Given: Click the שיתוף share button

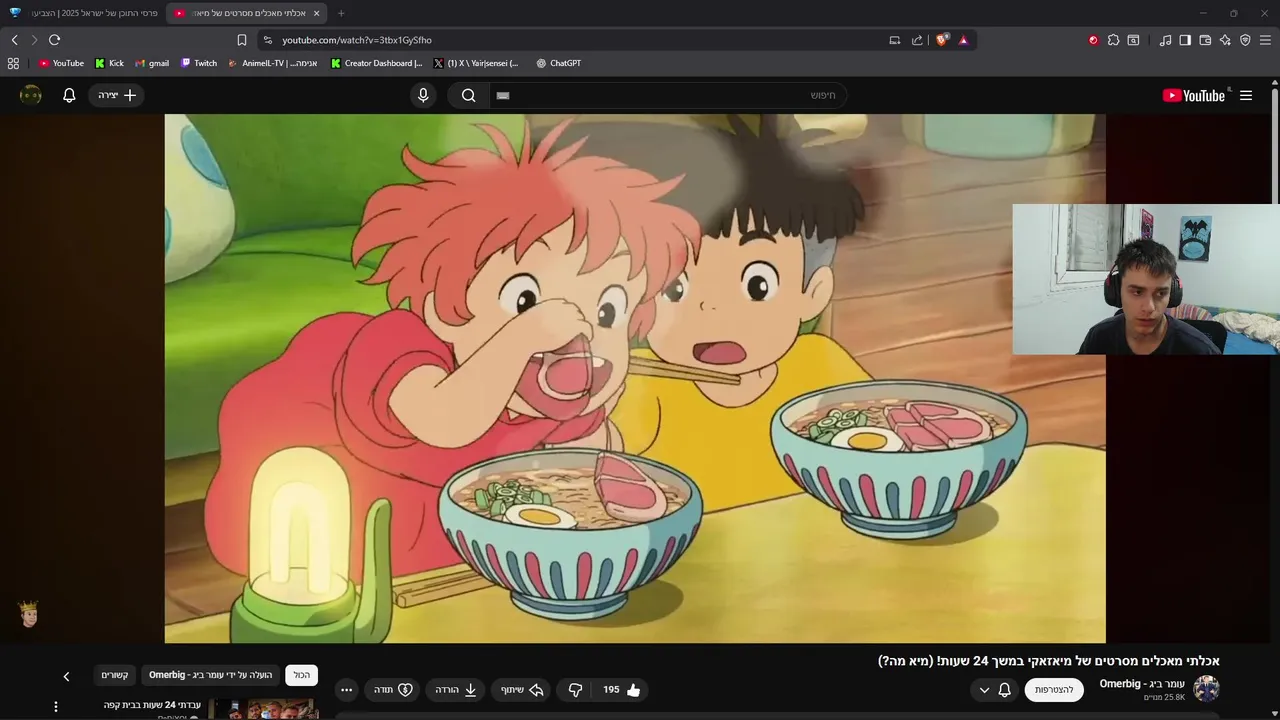Looking at the screenshot, I should (x=522, y=690).
